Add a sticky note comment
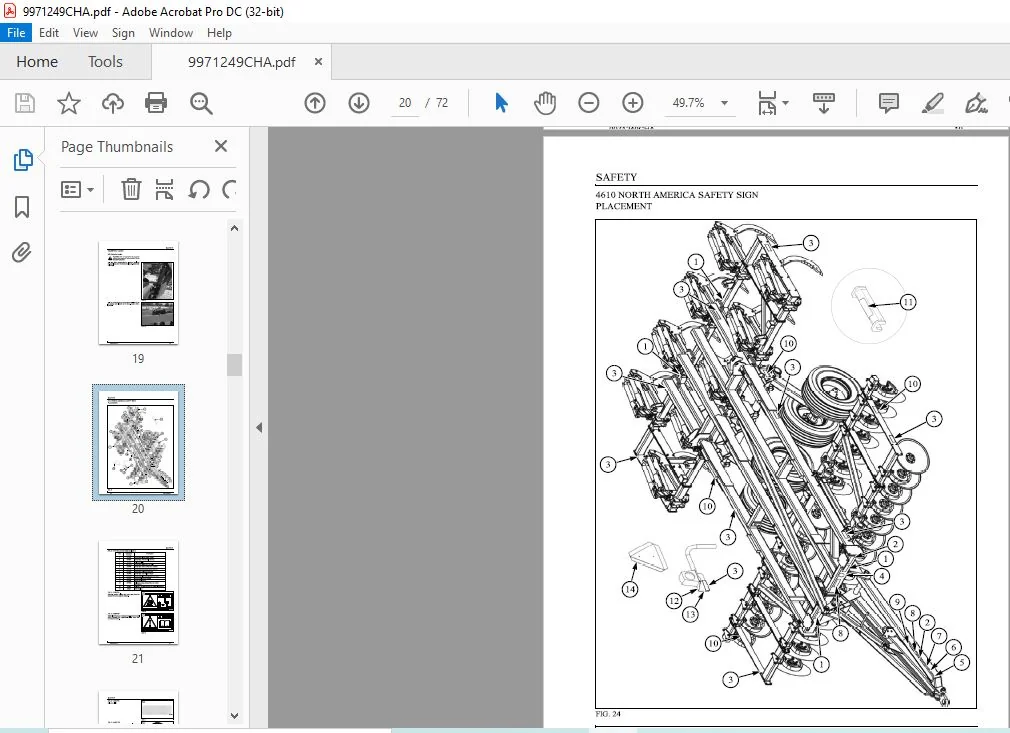 pos(888,103)
